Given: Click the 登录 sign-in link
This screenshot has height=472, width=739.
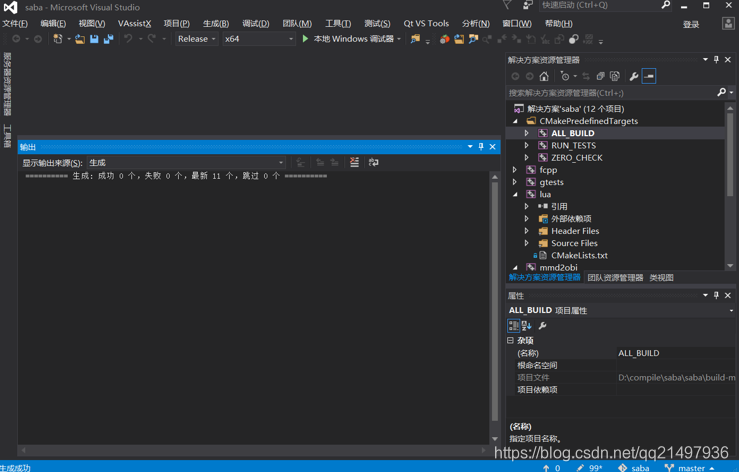Looking at the screenshot, I should (x=691, y=24).
